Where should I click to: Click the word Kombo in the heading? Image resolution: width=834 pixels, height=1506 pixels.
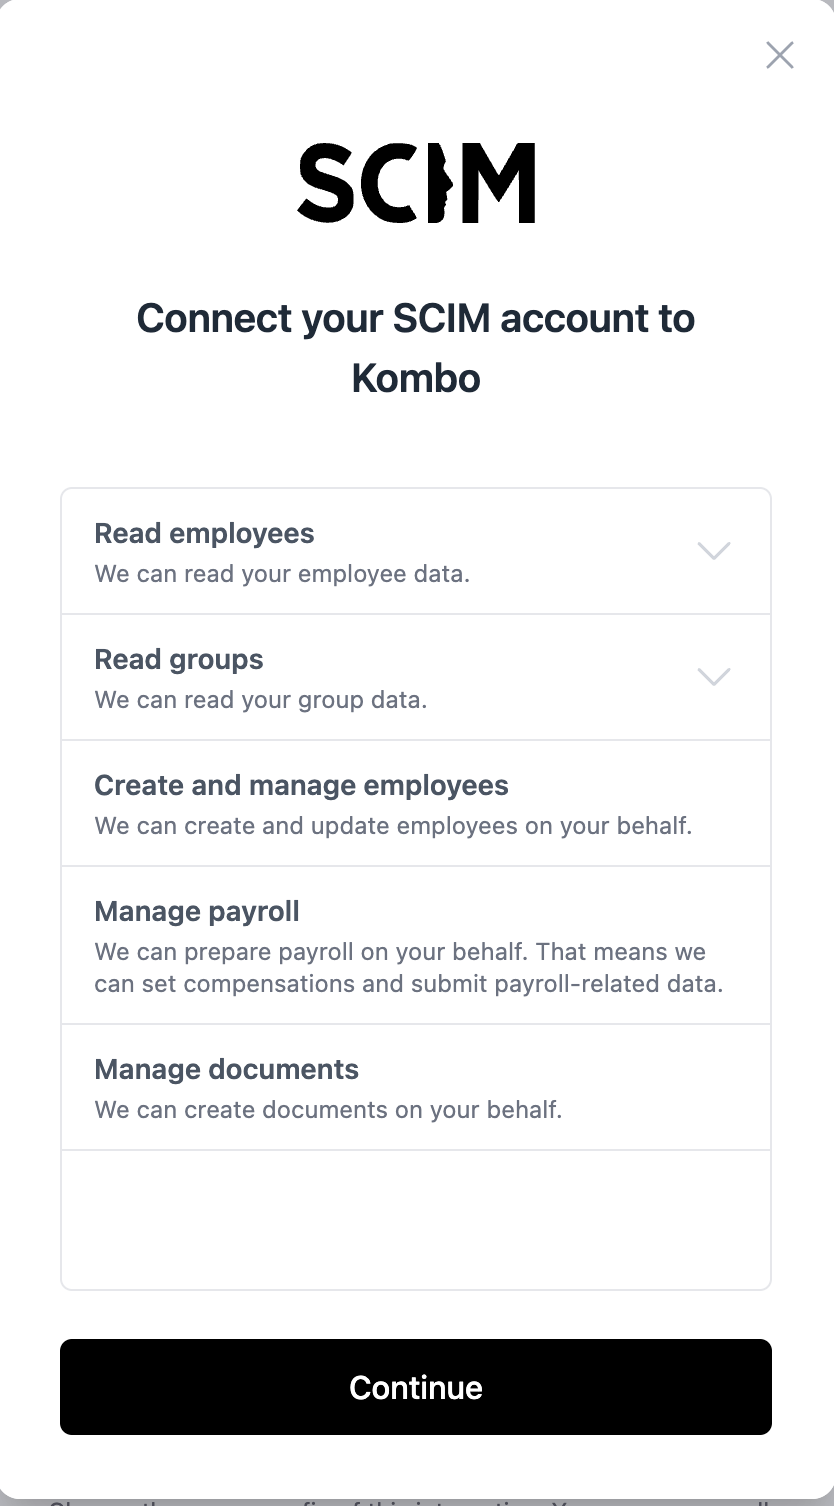point(416,379)
